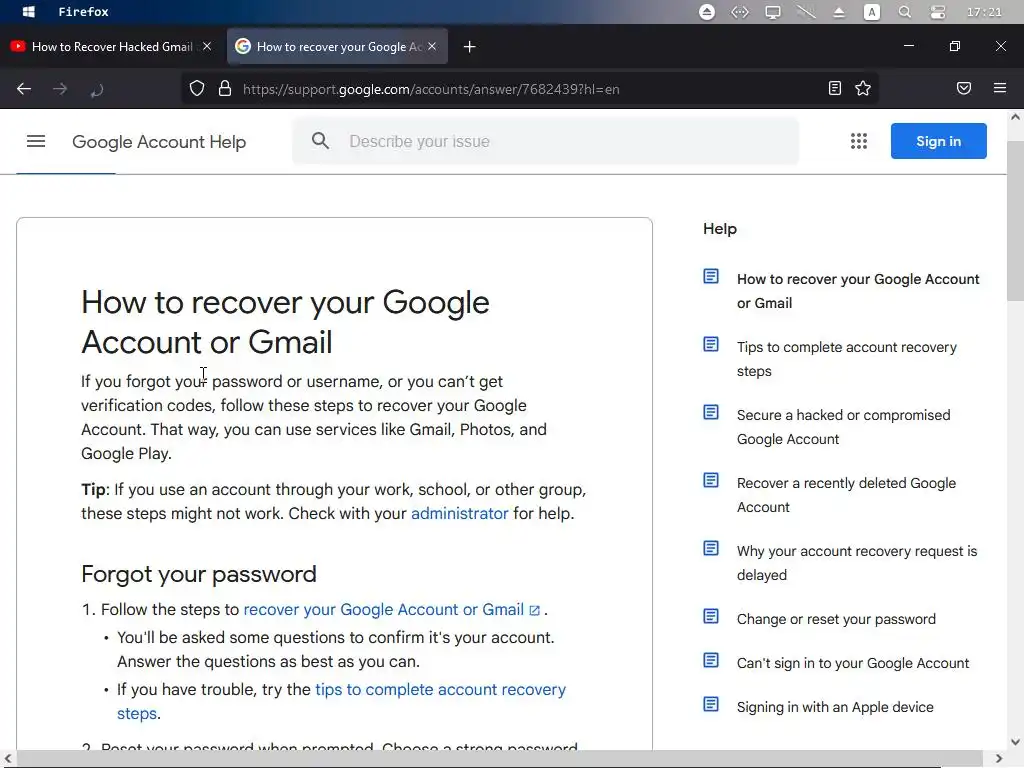Viewport: 1024px width, 768px height.
Task: Click the eject triangle tray icon
Action: pos(839,12)
